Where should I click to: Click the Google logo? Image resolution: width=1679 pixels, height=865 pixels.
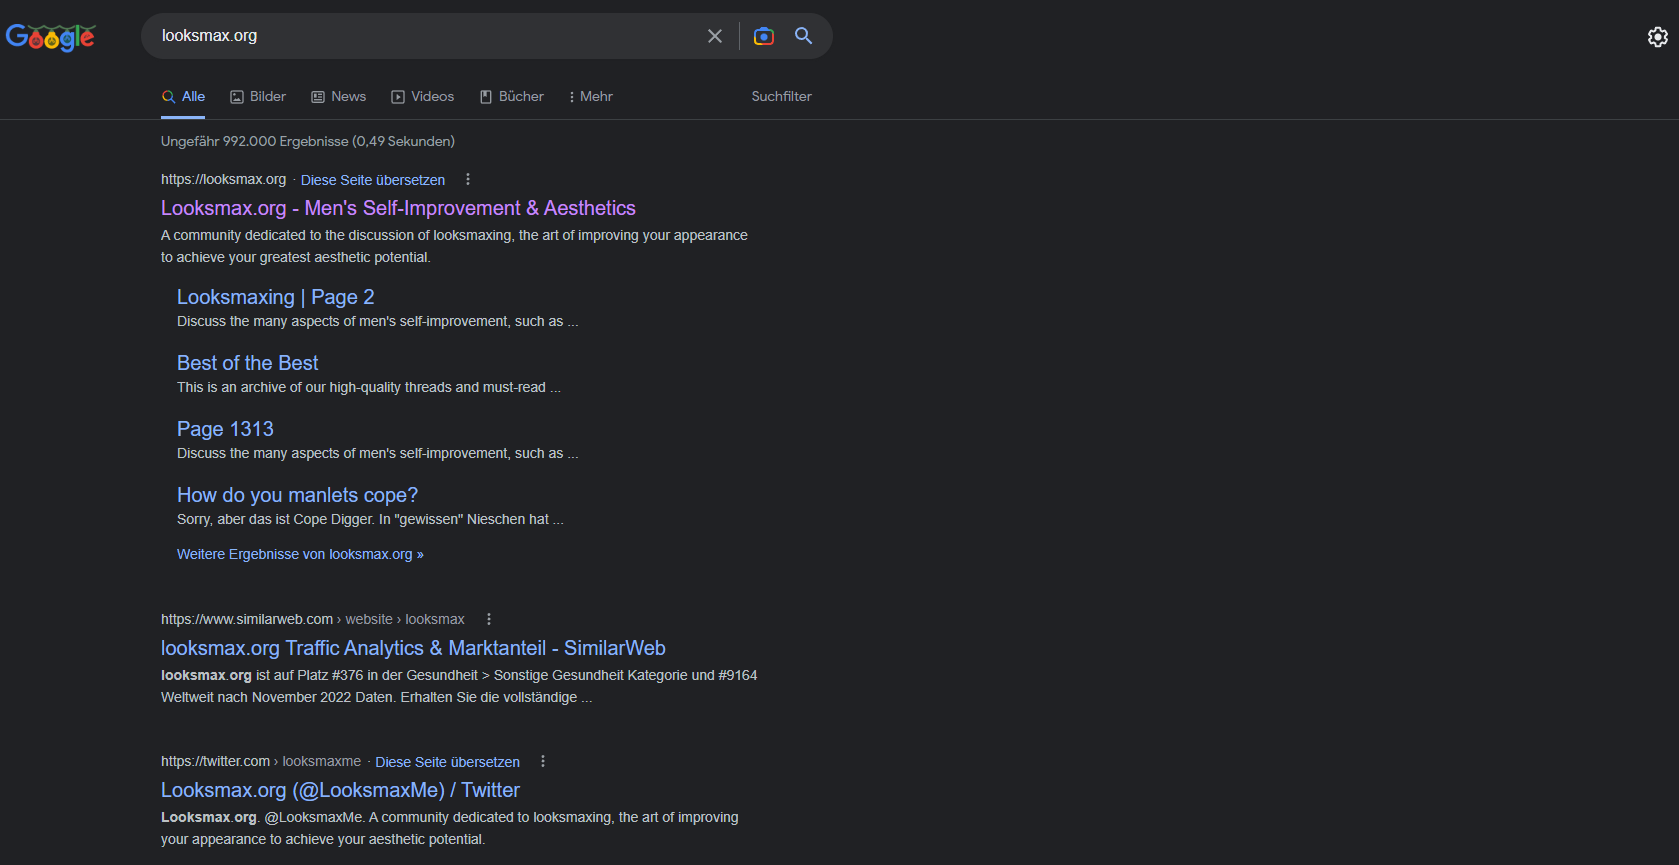click(50, 37)
